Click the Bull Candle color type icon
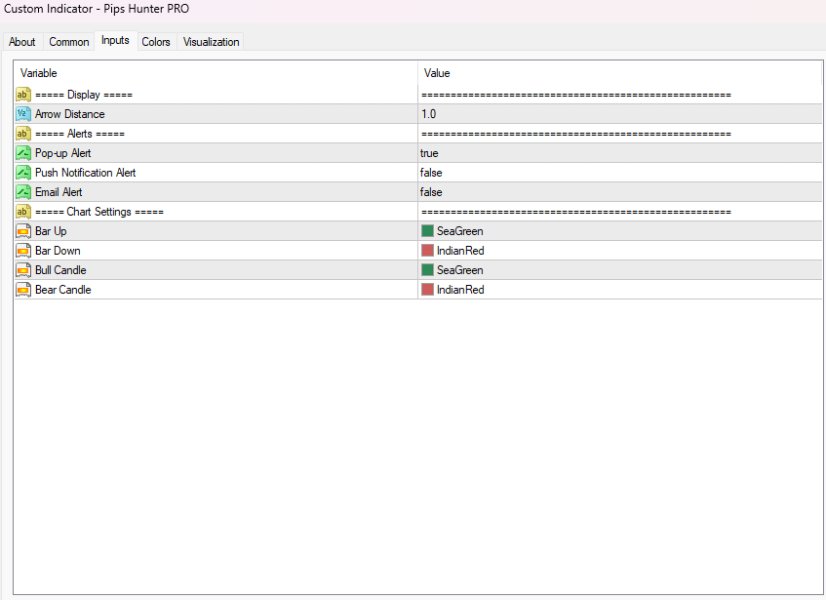The width and height of the screenshot is (826, 600). (23, 270)
